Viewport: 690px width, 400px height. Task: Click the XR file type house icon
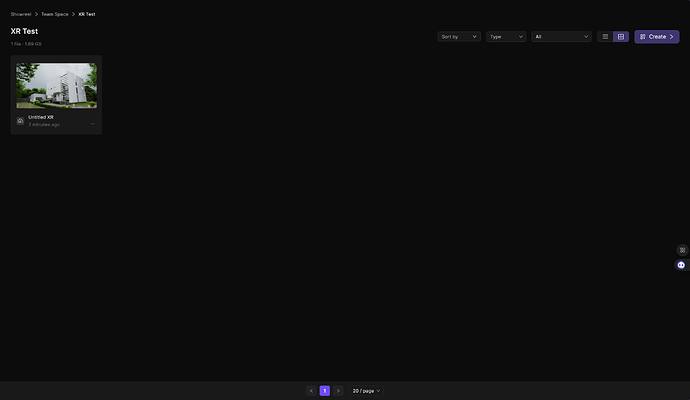20,121
